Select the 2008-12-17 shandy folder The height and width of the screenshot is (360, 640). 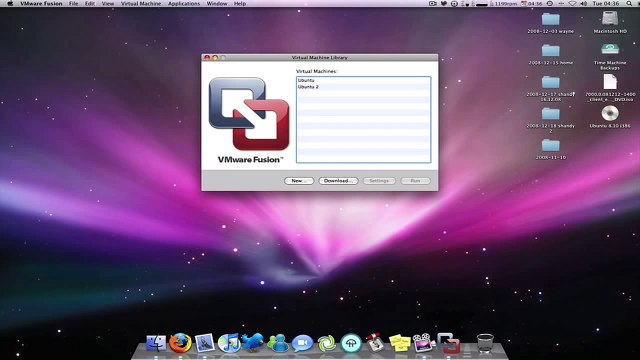click(x=551, y=82)
